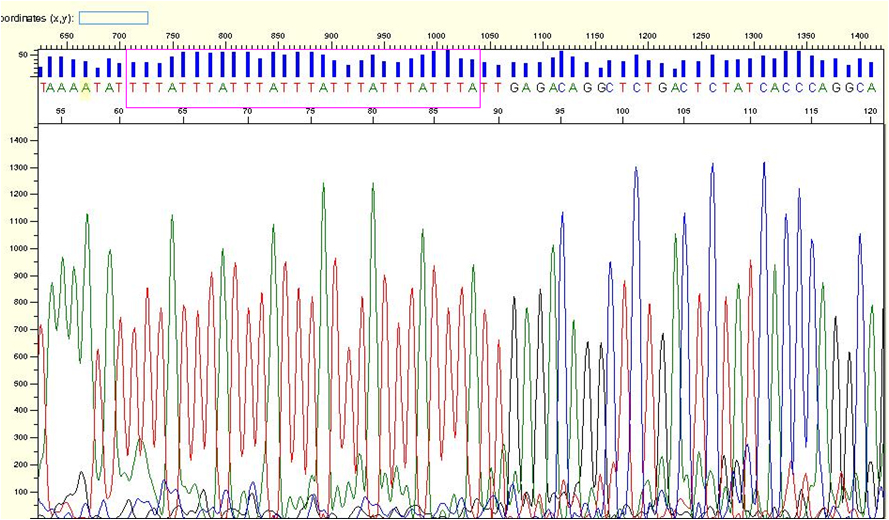889x520 pixels.
Task: Click base position label 120
Action: pos(871,111)
